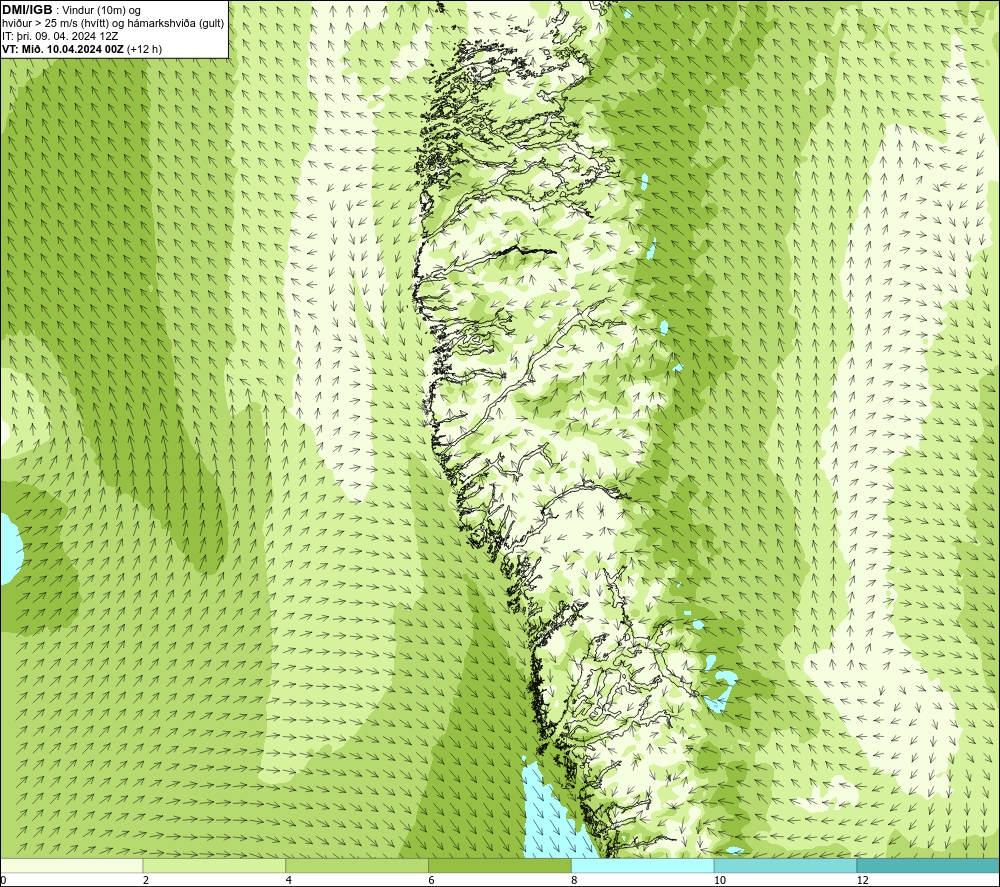The width and height of the screenshot is (1000, 887).
Task: Click the scale label '8'
Action: coord(575,881)
